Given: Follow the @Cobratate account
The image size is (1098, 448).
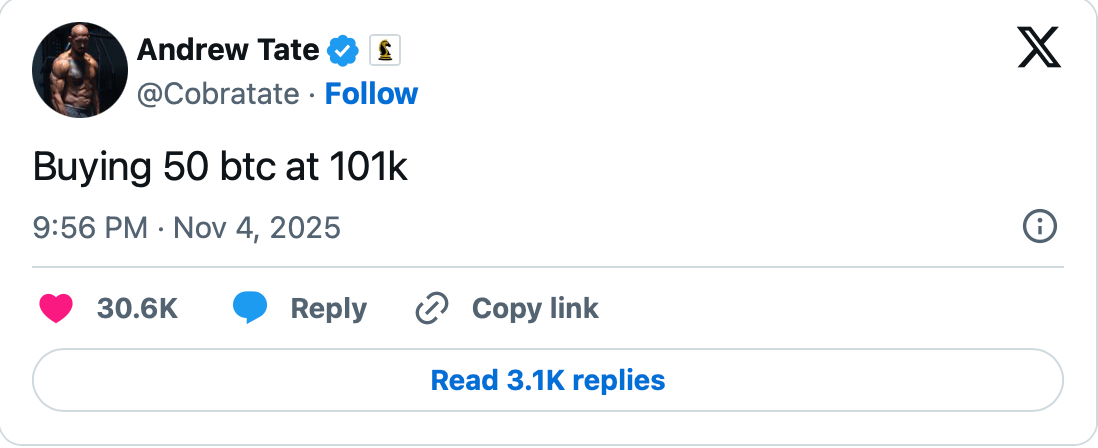Looking at the screenshot, I should point(371,94).
